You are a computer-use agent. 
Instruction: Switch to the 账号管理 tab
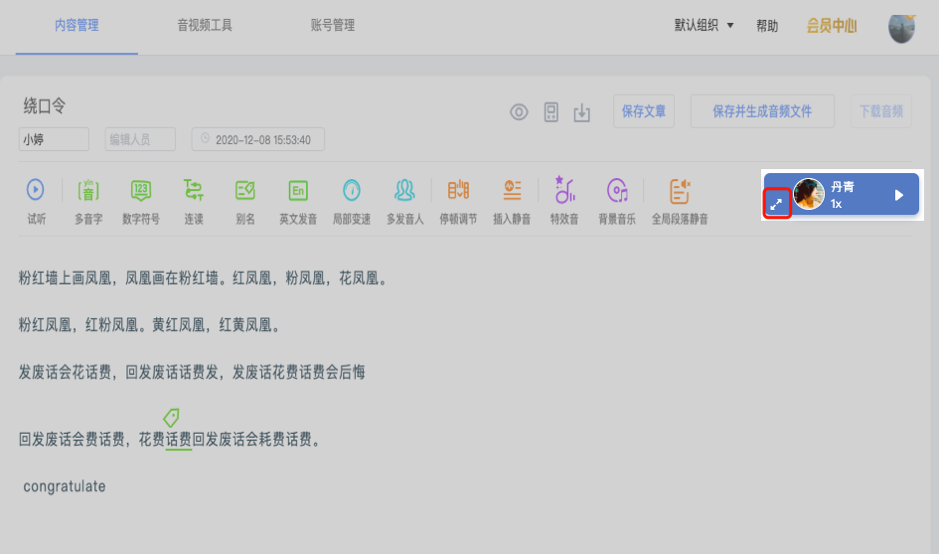click(332, 25)
